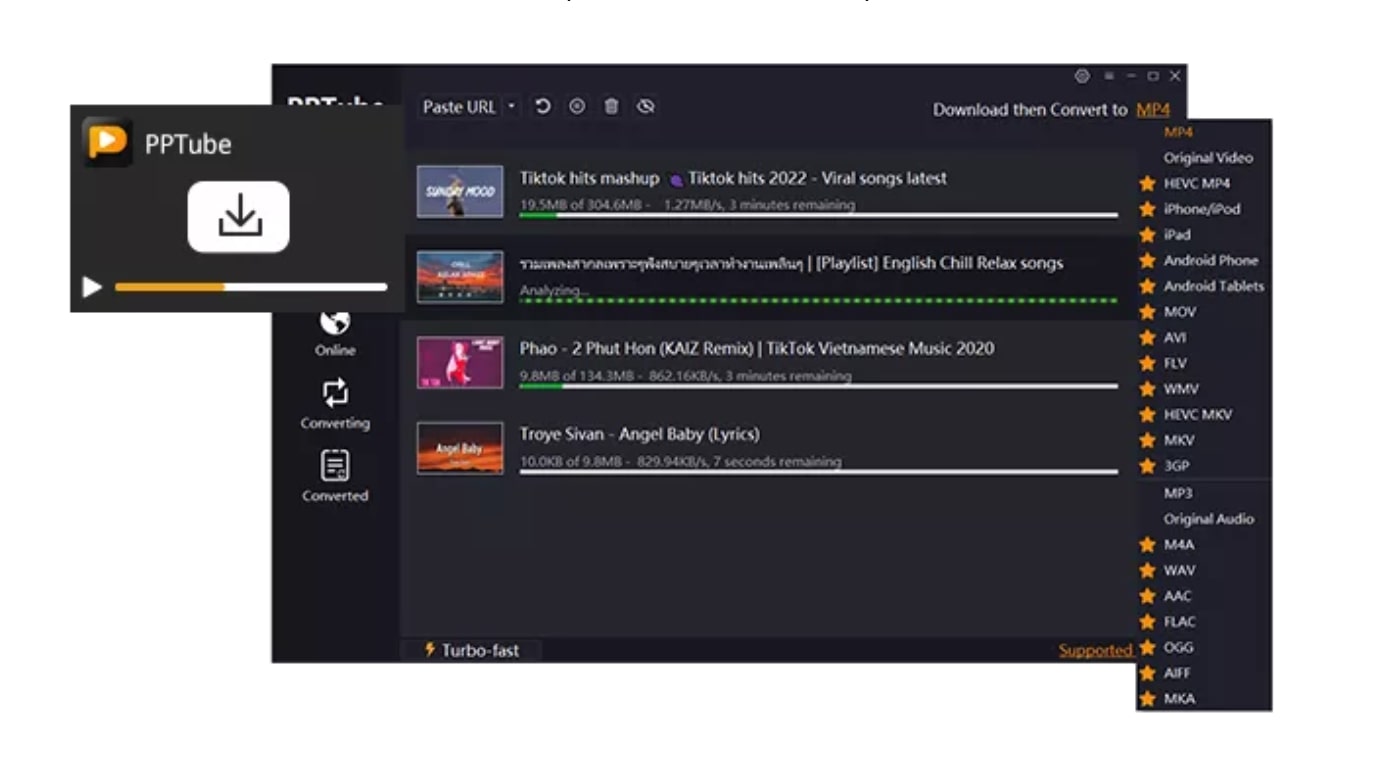Click the Tiktok hits mashup progress bar

(x=815, y=214)
